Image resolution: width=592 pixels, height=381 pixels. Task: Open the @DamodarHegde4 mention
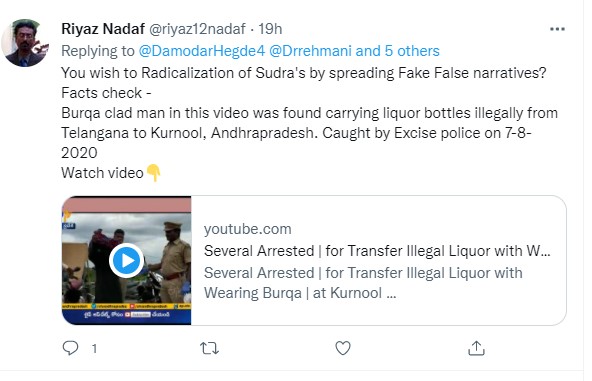coord(202,51)
